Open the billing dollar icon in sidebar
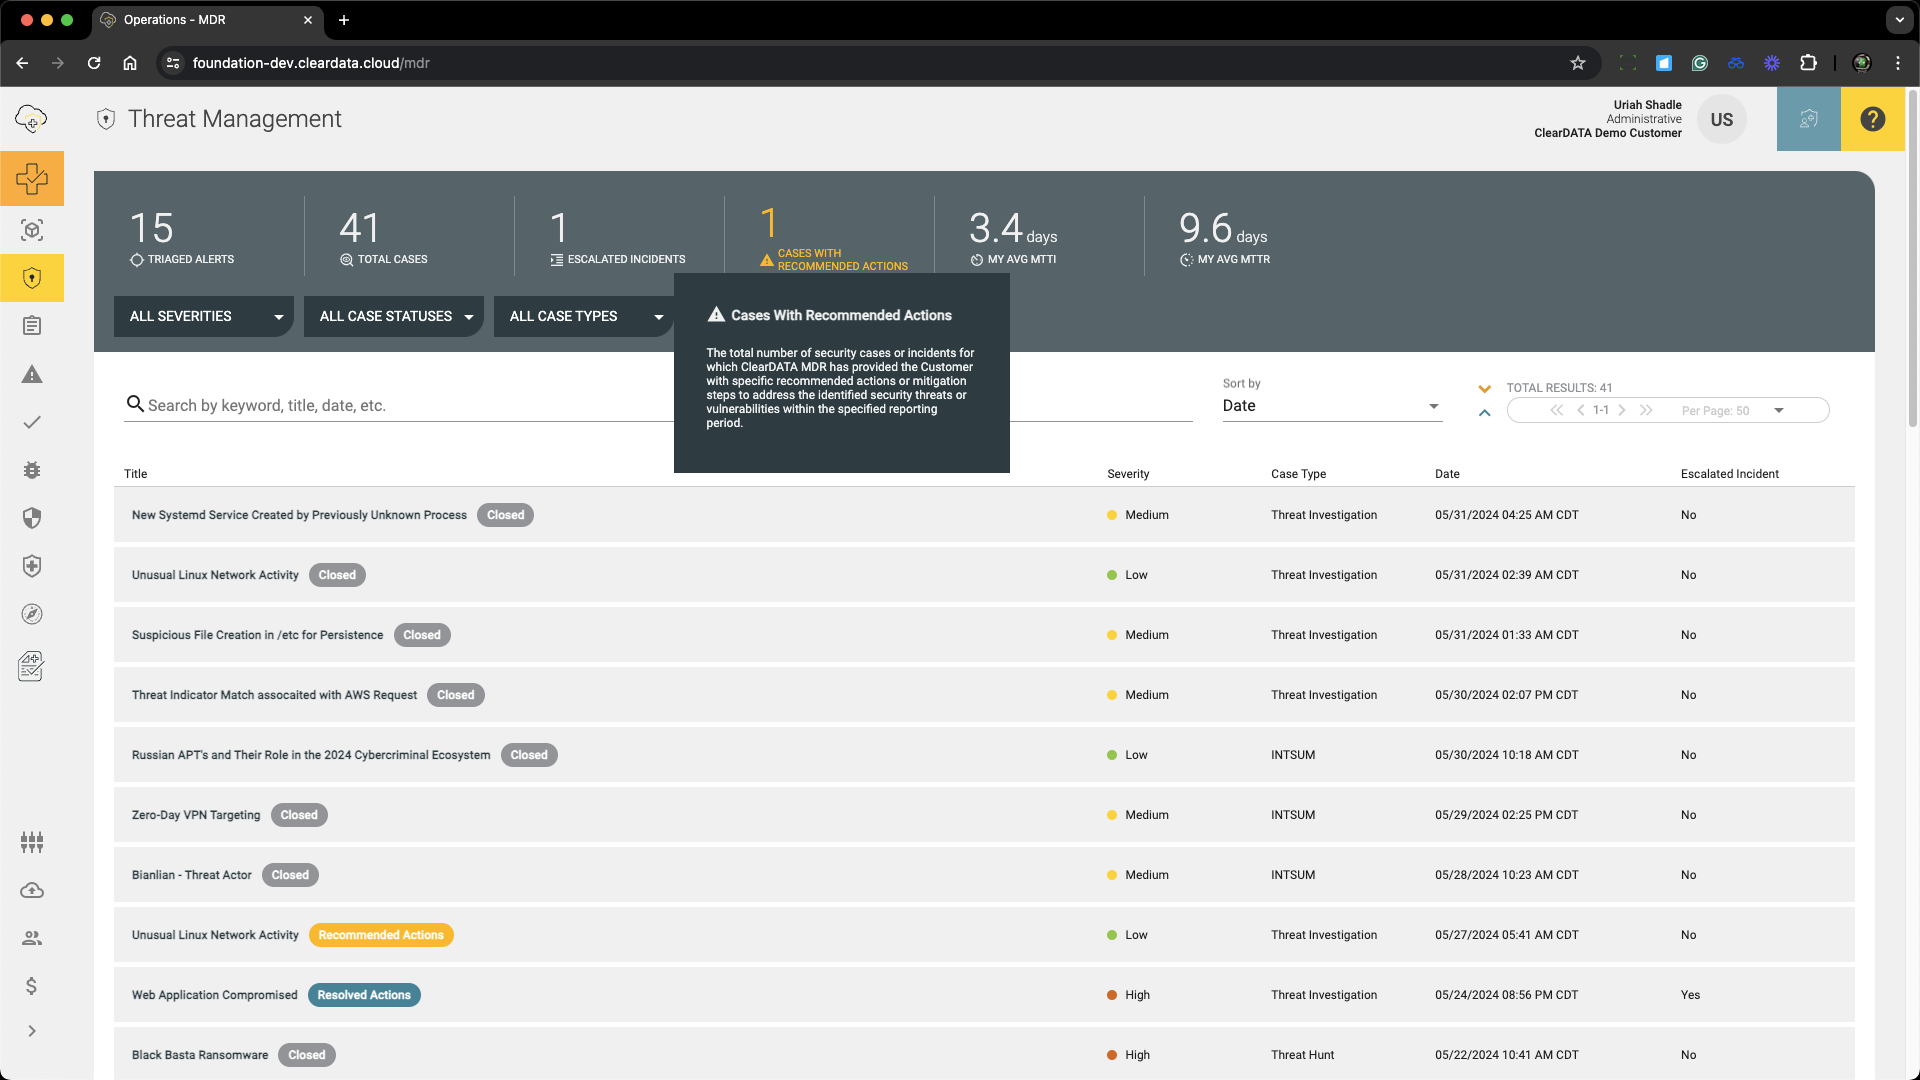Screen dimensions: 1920x1080 [32, 986]
